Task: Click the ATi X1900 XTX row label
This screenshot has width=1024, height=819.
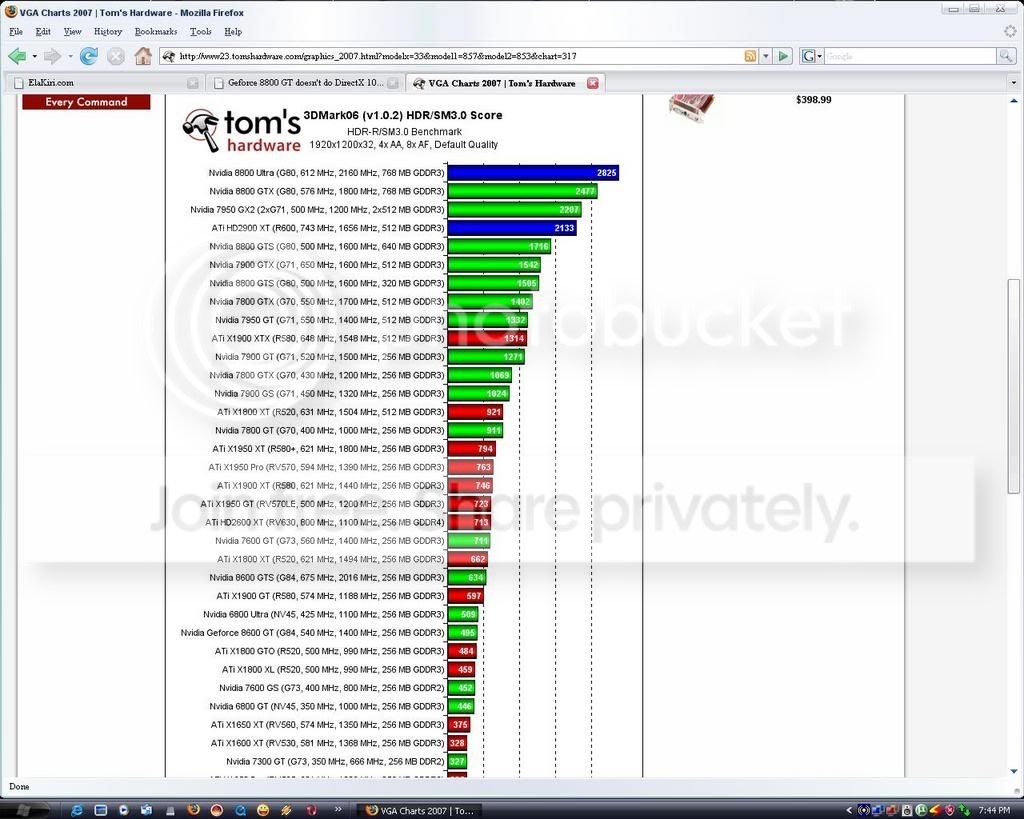Action: pyautogui.click(x=328, y=338)
